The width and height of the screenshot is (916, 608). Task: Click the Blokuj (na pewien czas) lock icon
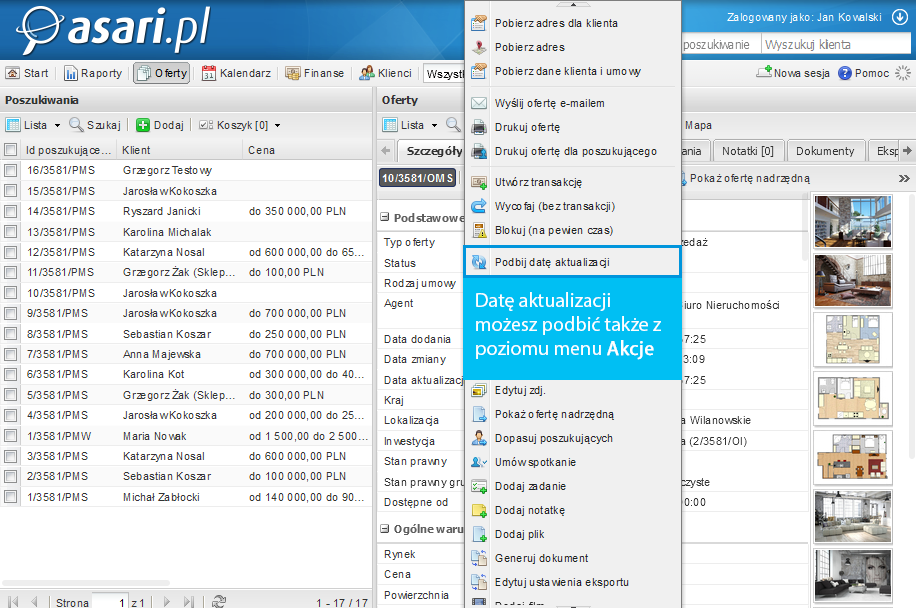[x=479, y=230]
